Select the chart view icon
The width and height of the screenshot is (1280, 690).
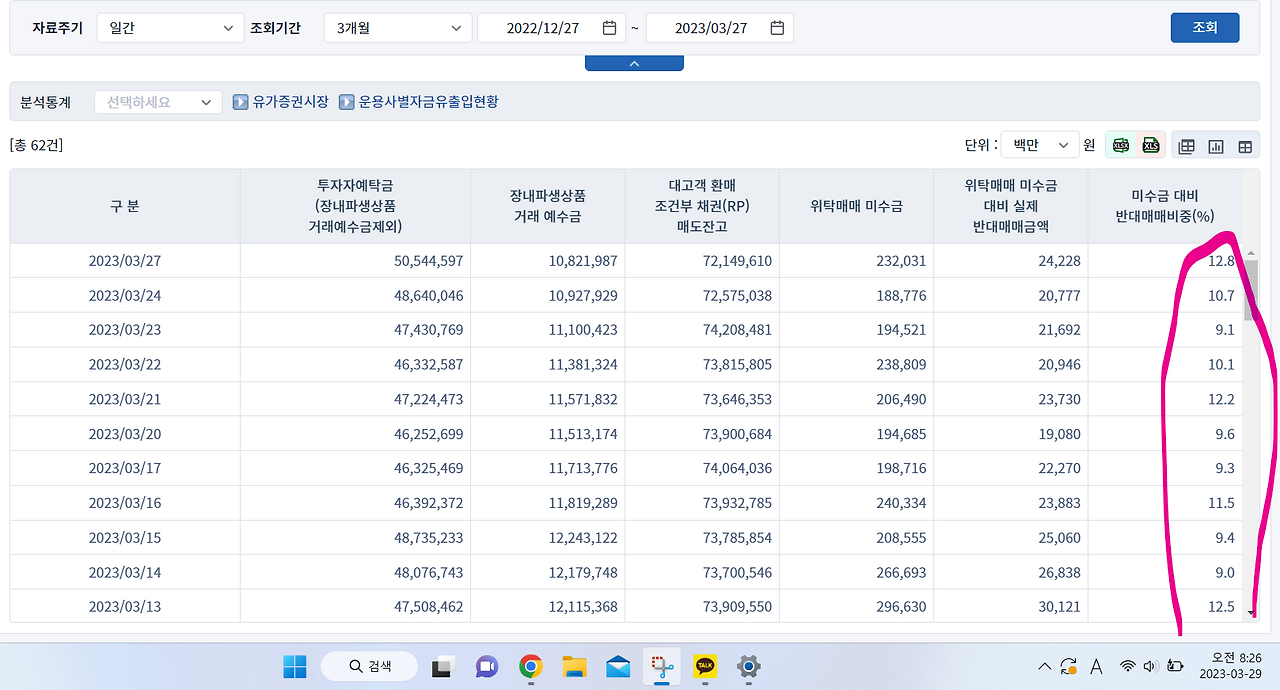tap(1215, 145)
